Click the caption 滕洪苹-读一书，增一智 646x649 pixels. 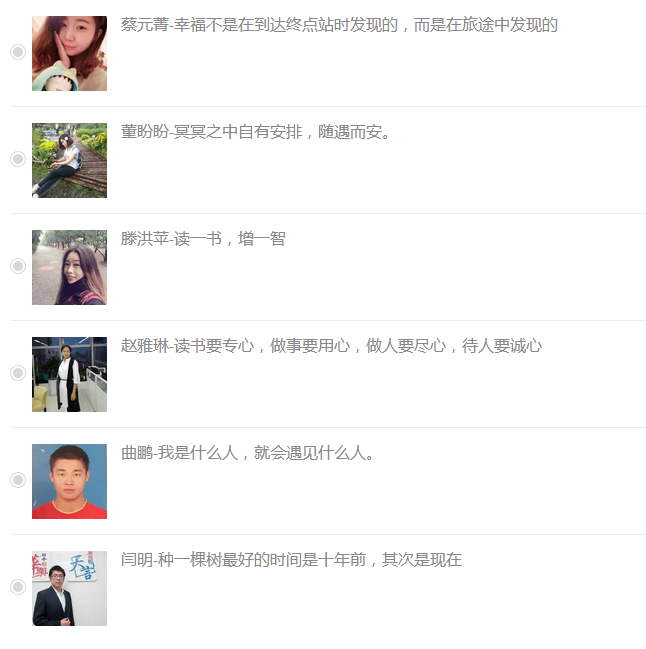[x=203, y=239]
